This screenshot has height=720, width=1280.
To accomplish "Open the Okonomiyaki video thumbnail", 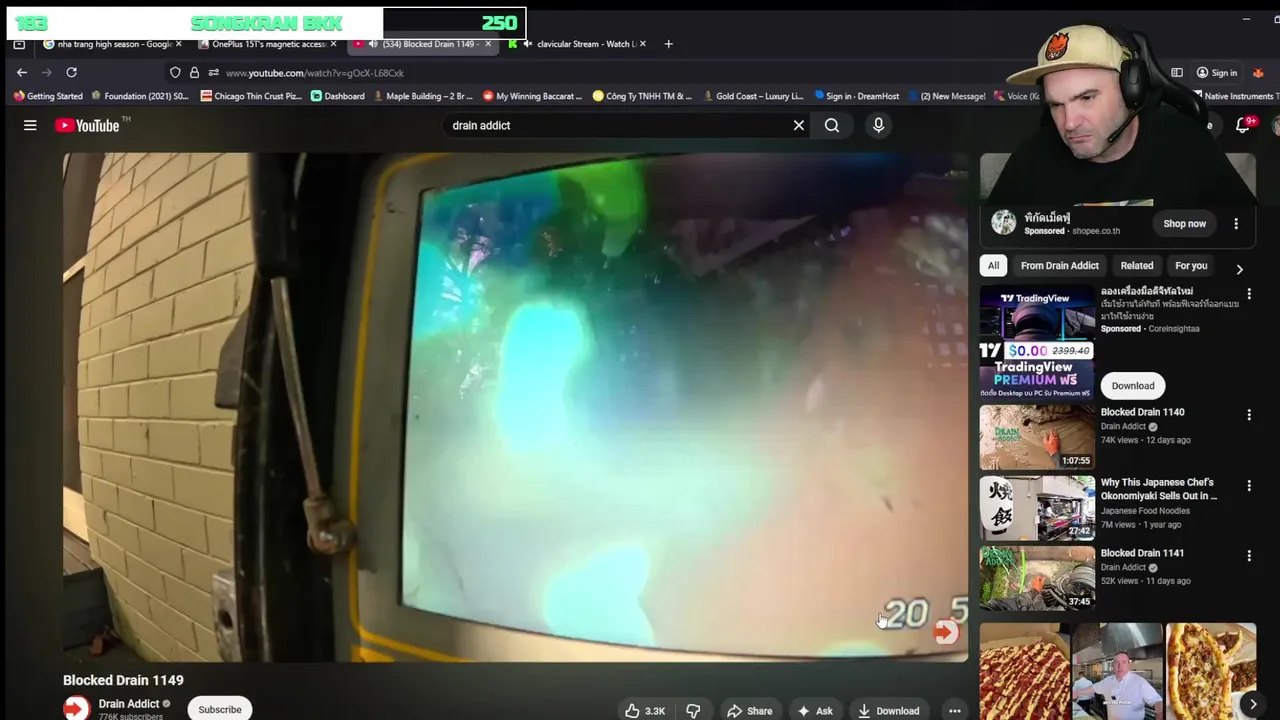I will point(1037,508).
